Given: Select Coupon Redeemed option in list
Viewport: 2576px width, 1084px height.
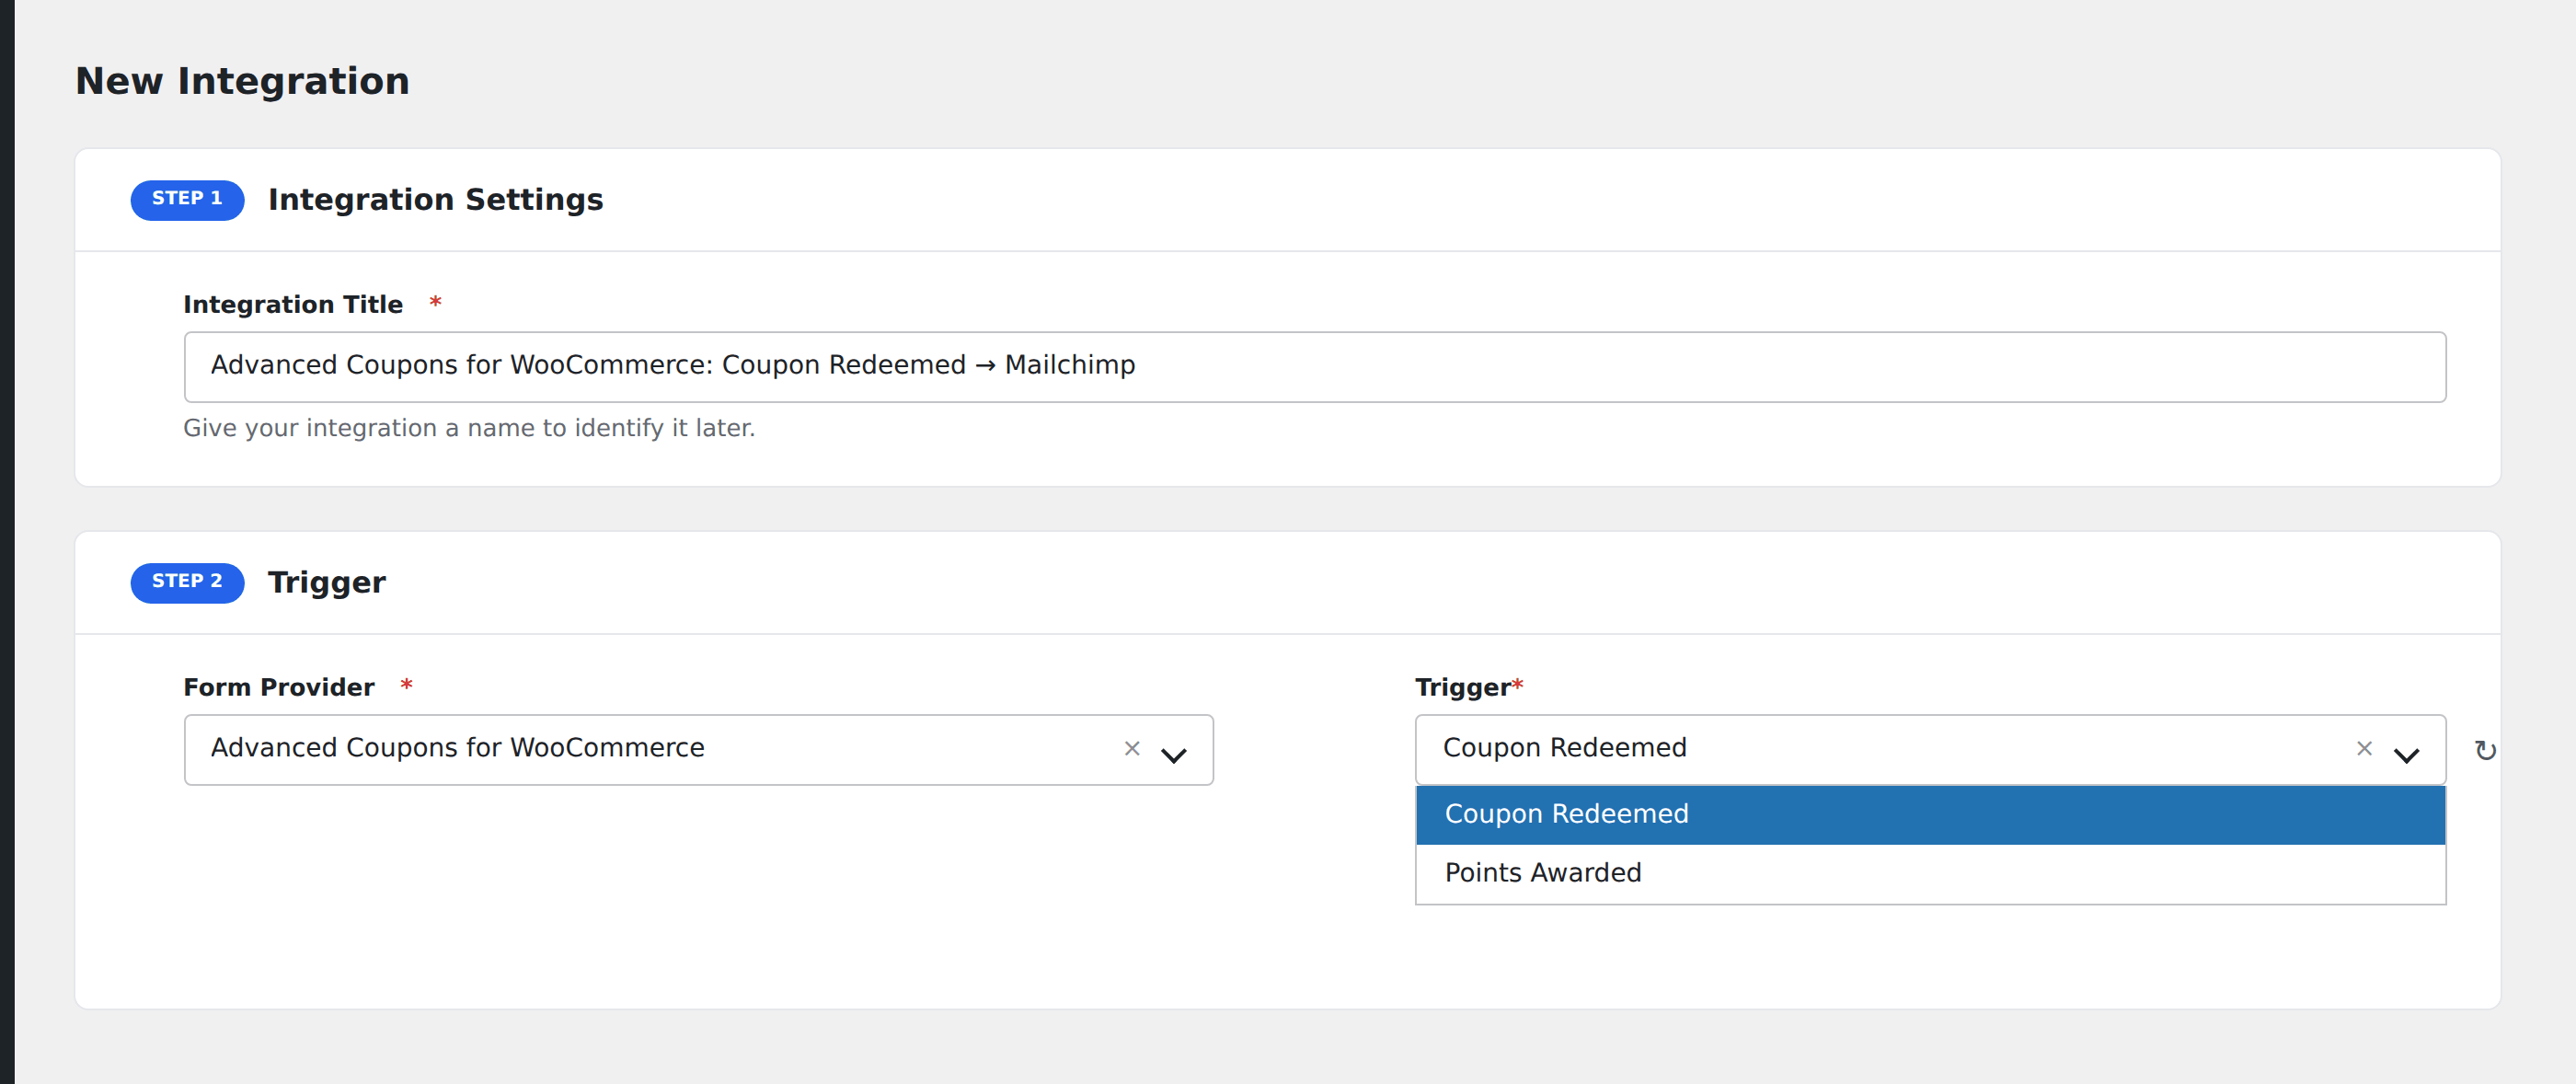Looking at the screenshot, I should click(1930, 814).
